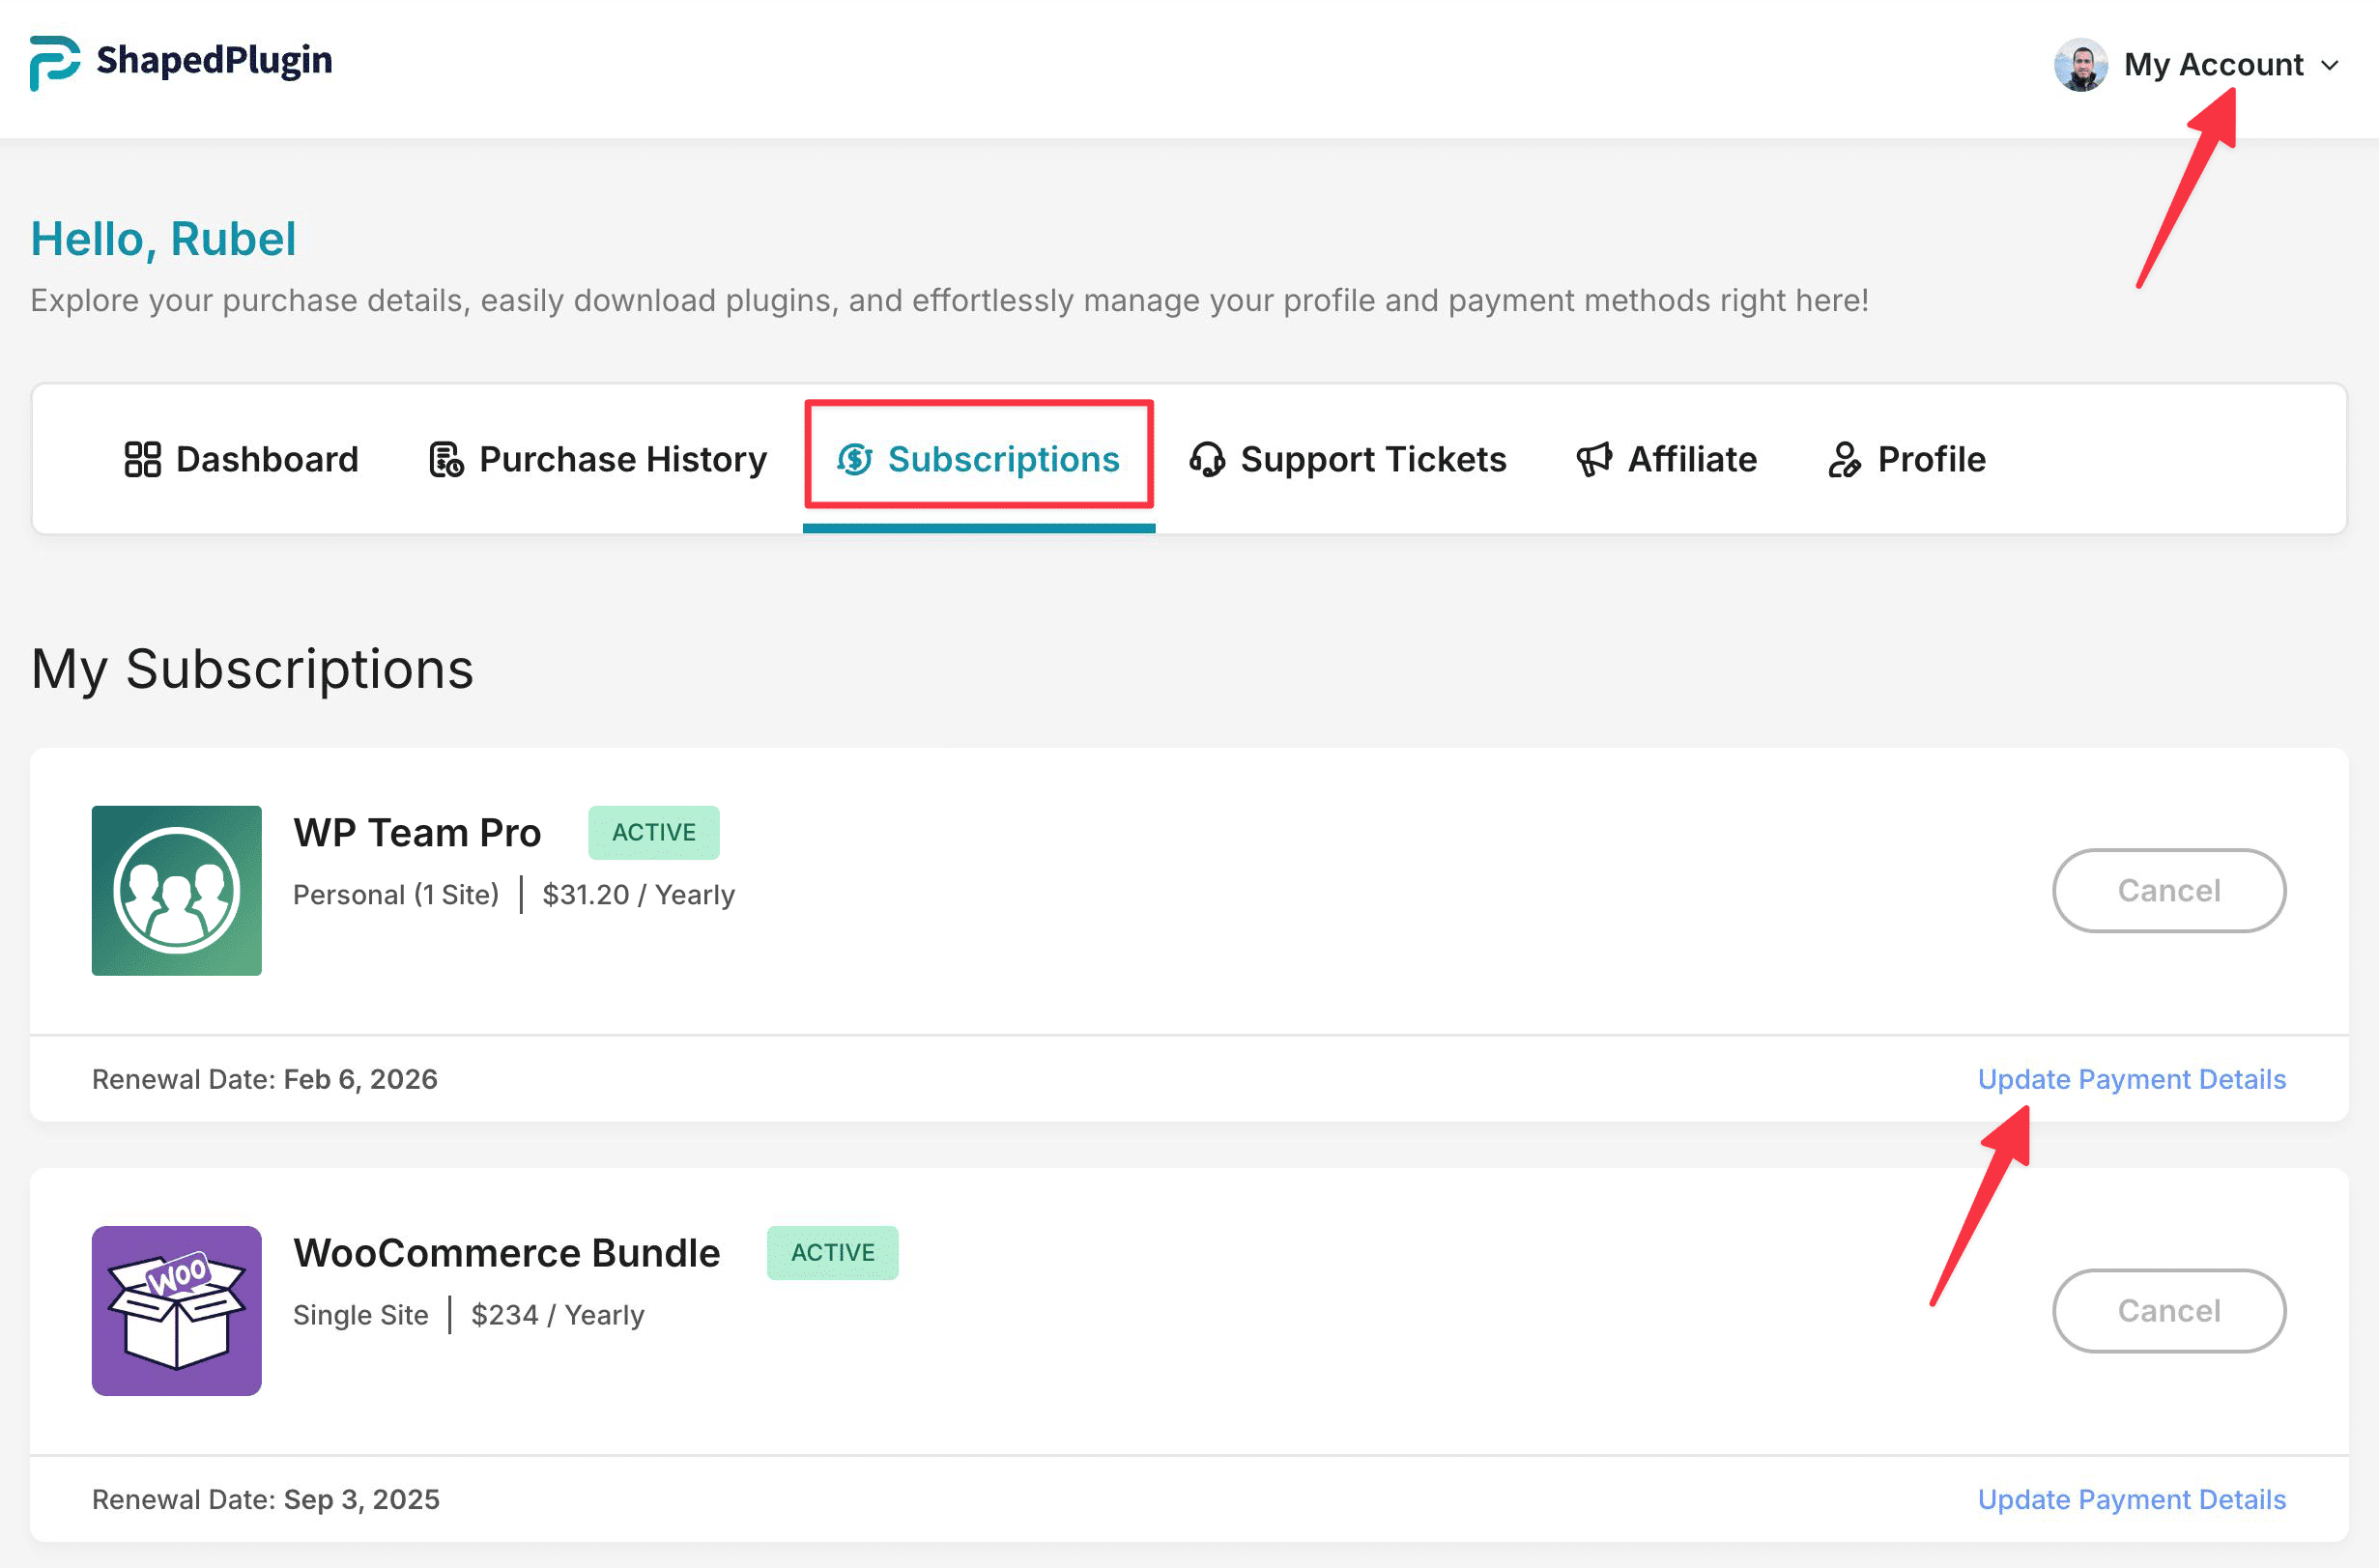Click the Subscriptions dollar refresh icon
The height and width of the screenshot is (1568, 2379).
tap(855, 459)
